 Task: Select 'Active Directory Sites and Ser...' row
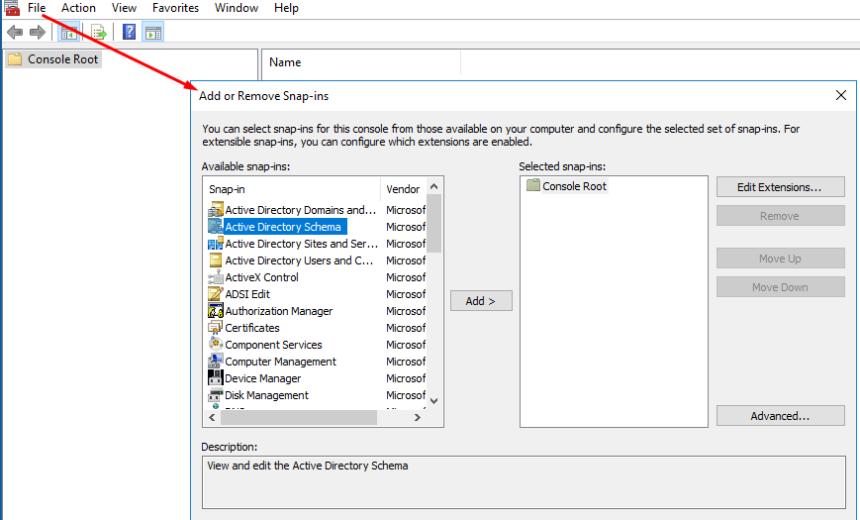click(316, 244)
